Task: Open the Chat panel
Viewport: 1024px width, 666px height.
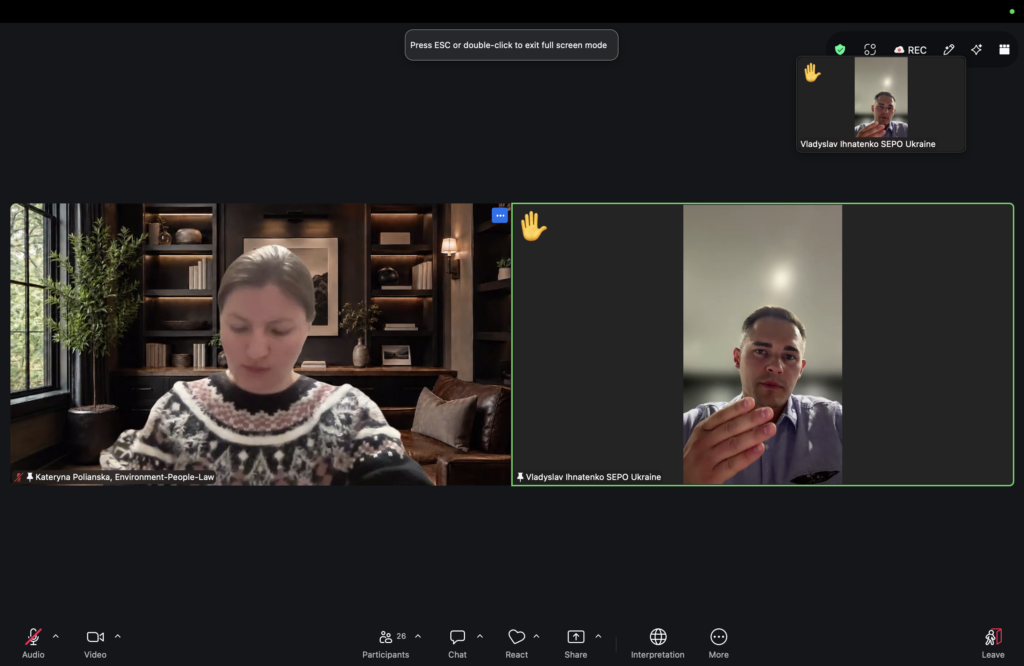Action: coord(457,643)
